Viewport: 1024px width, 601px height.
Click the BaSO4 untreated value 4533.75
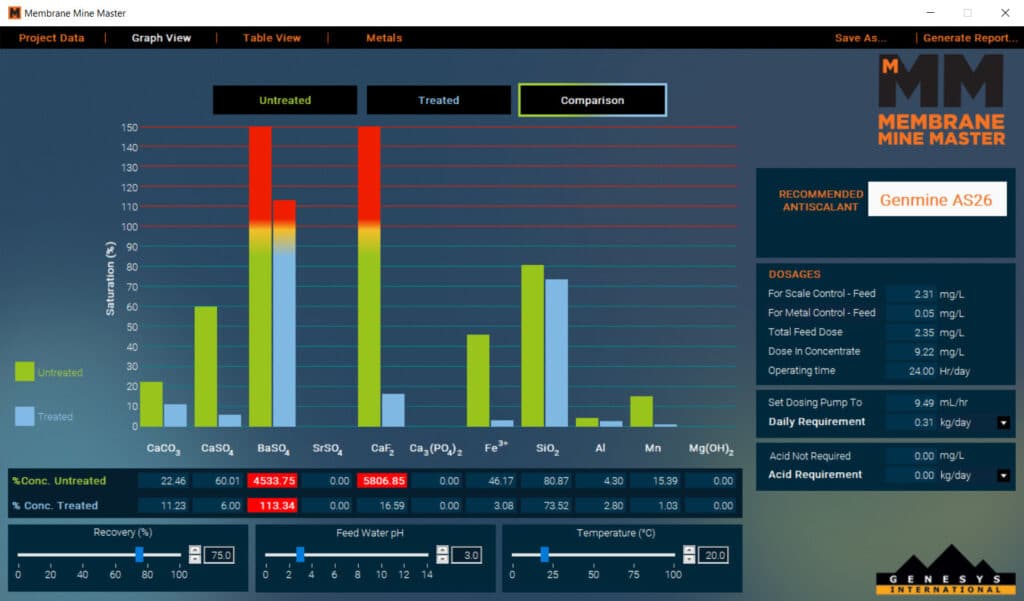coord(272,481)
